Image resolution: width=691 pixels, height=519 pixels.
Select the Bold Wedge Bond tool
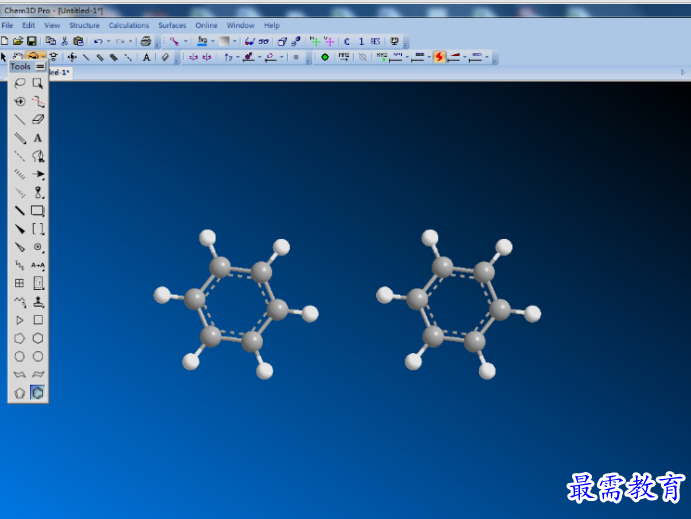pyautogui.click(x=19, y=229)
